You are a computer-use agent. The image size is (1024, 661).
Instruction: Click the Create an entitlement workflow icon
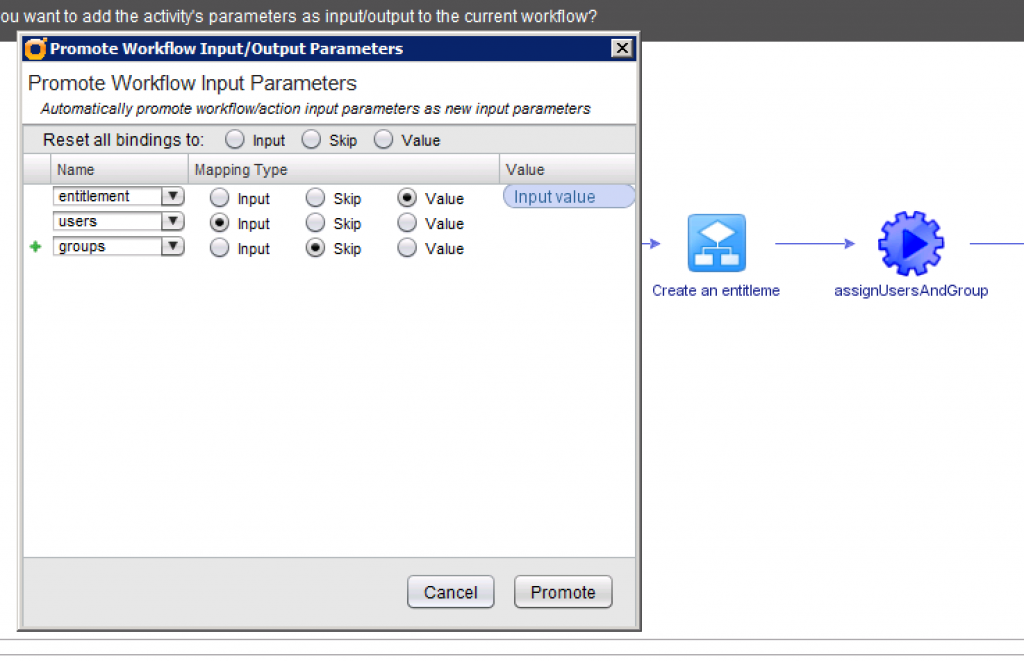click(x=716, y=243)
